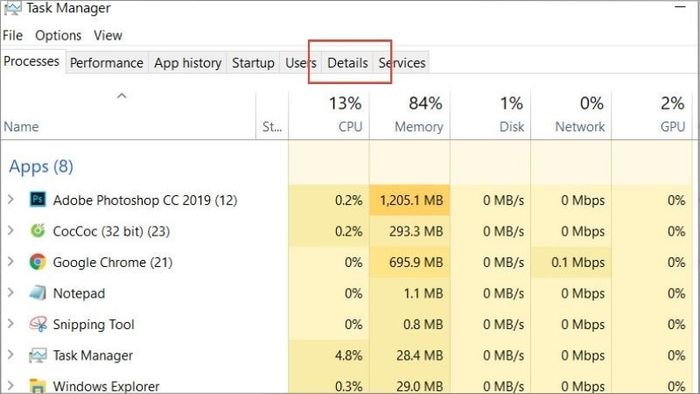The image size is (700, 394).
Task: Click the Task Manager title bar icon
Action: click(12, 8)
